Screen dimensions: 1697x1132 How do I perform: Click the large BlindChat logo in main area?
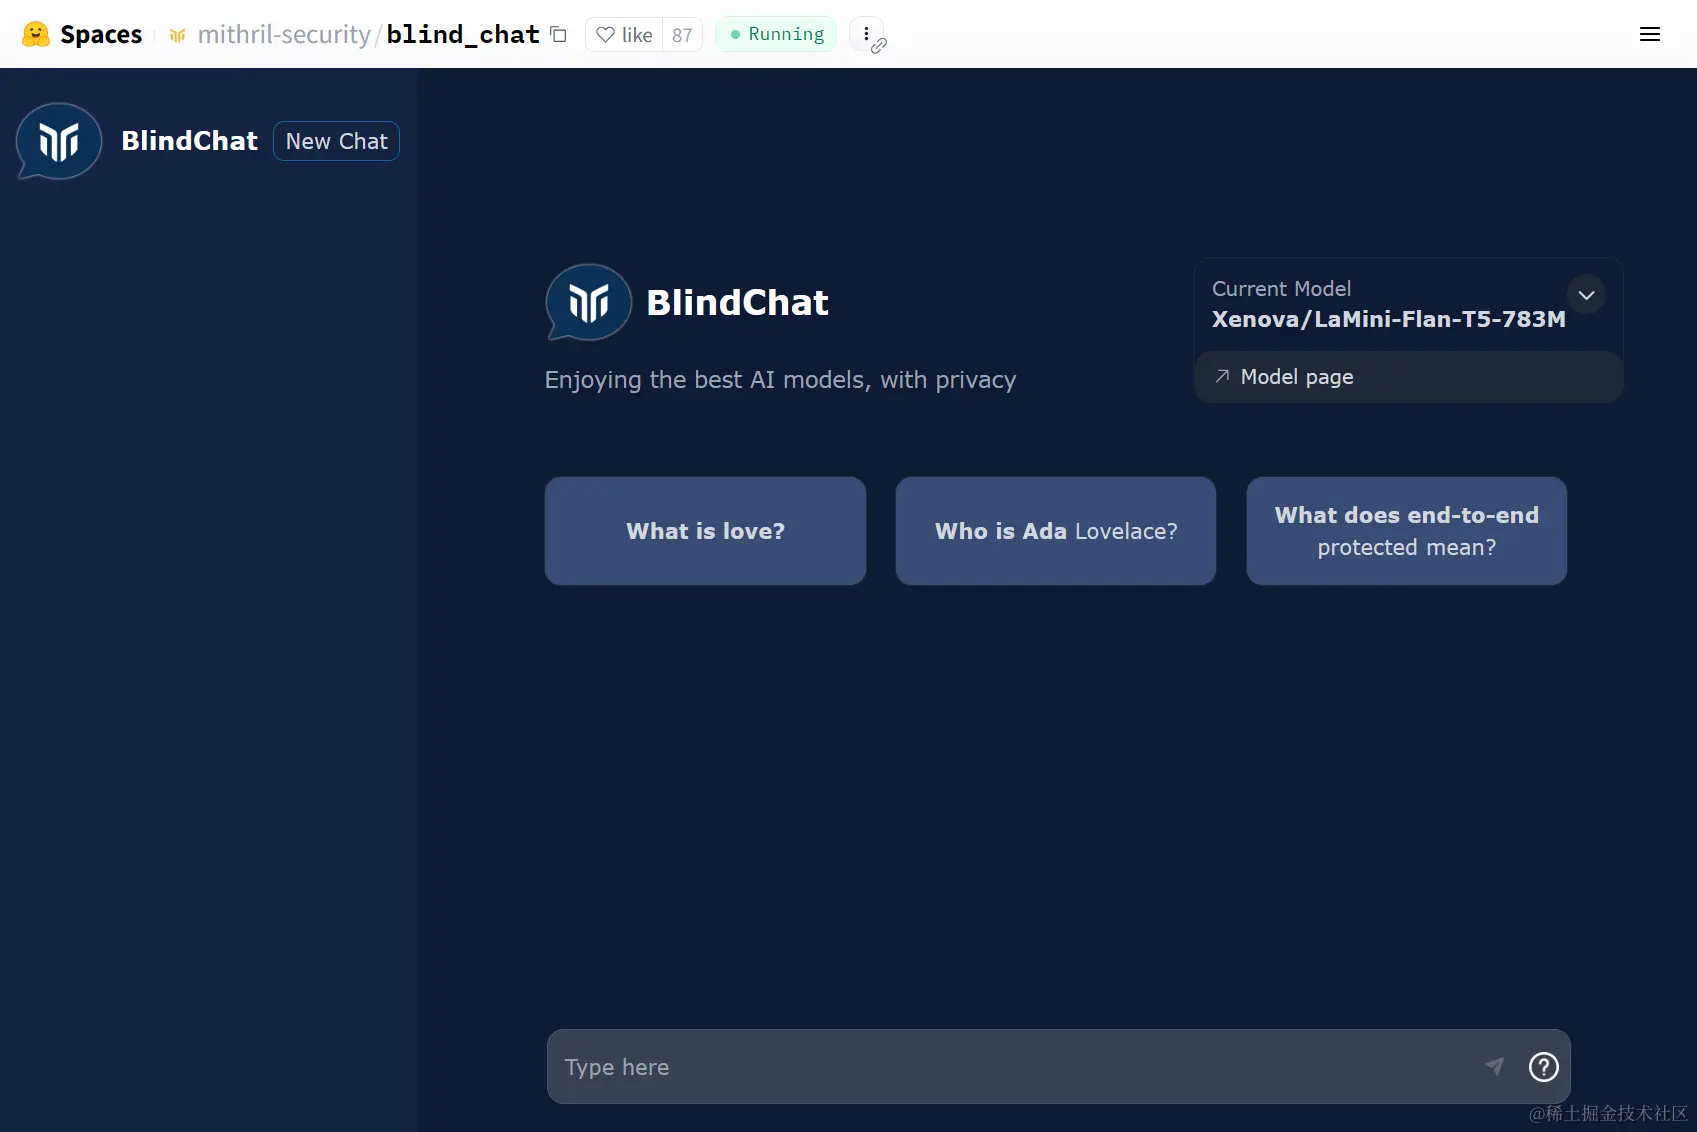pos(588,302)
